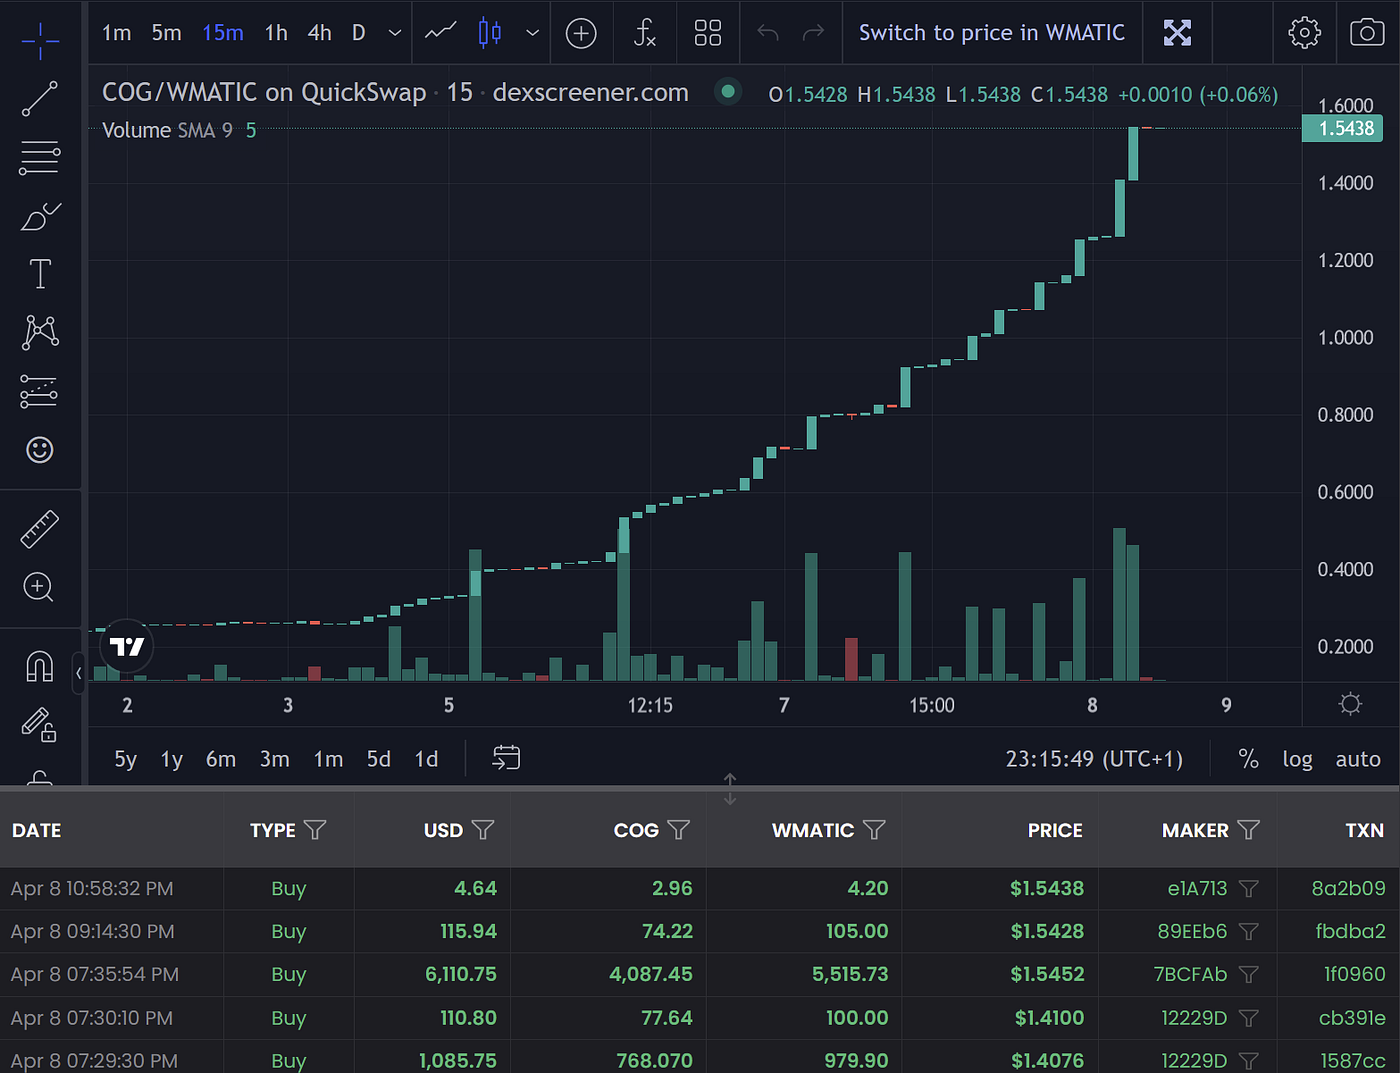
Task: Redo the last chart action
Action: (x=814, y=33)
